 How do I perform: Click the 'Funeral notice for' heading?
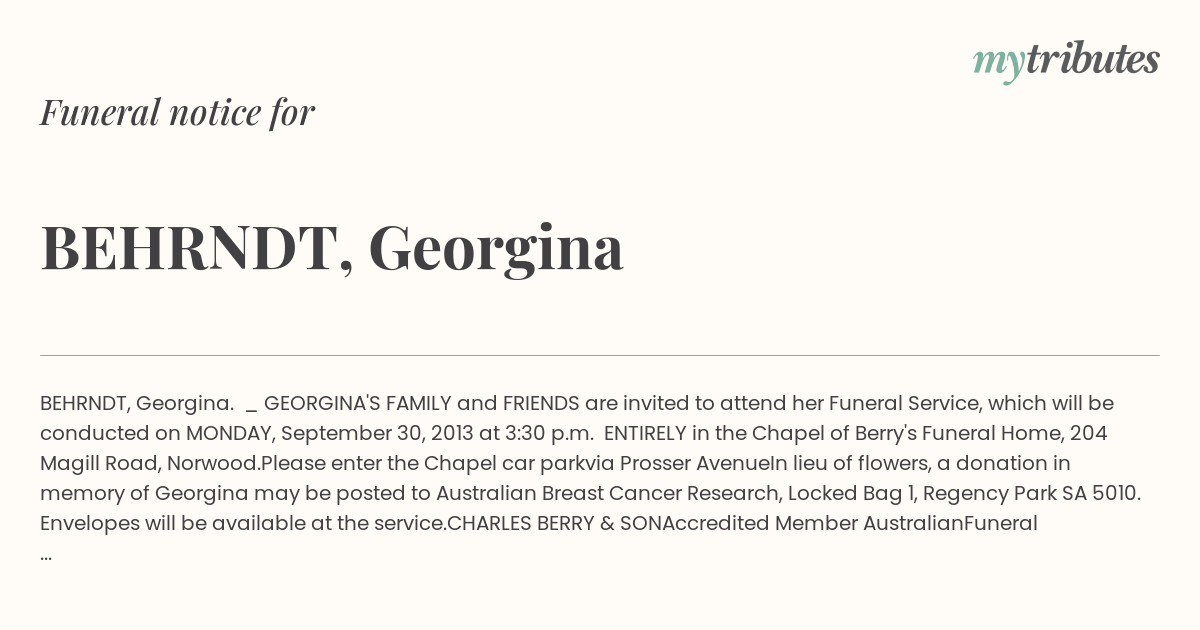tap(177, 113)
